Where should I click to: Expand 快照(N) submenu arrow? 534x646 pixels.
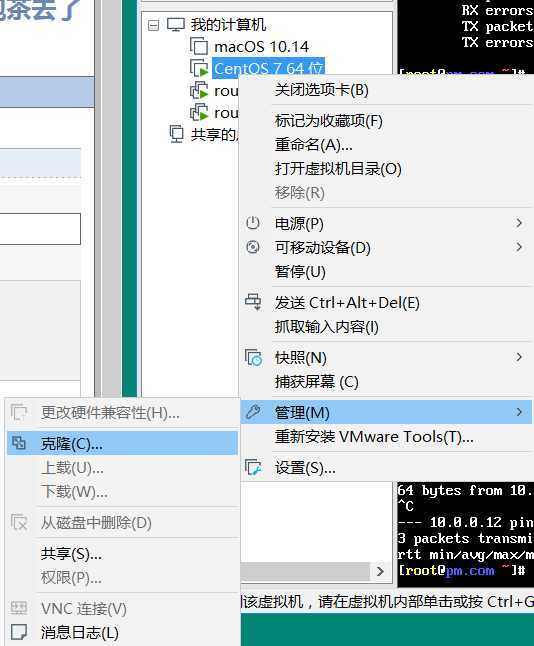(x=519, y=357)
